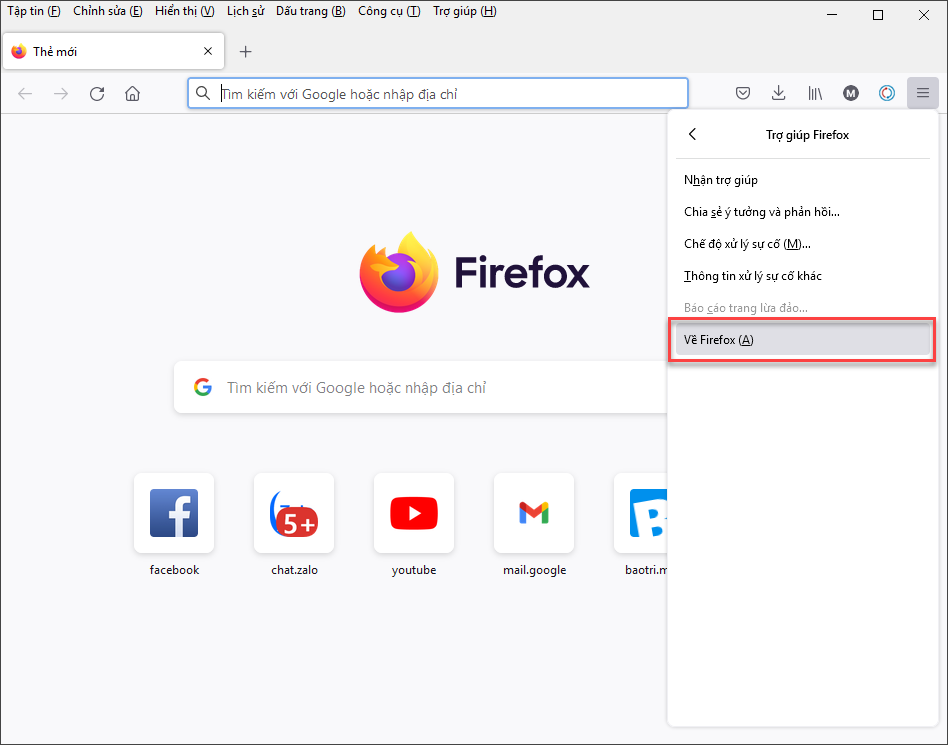Image resolution: width=948 pixels, height=745 pixels.
Task: Click the circular extension icon in toolbar
Action: [x=887, y=93]
